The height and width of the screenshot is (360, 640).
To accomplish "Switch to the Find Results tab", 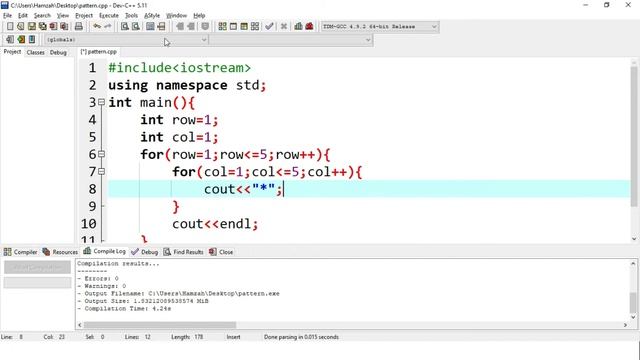I will click(183, 252).
